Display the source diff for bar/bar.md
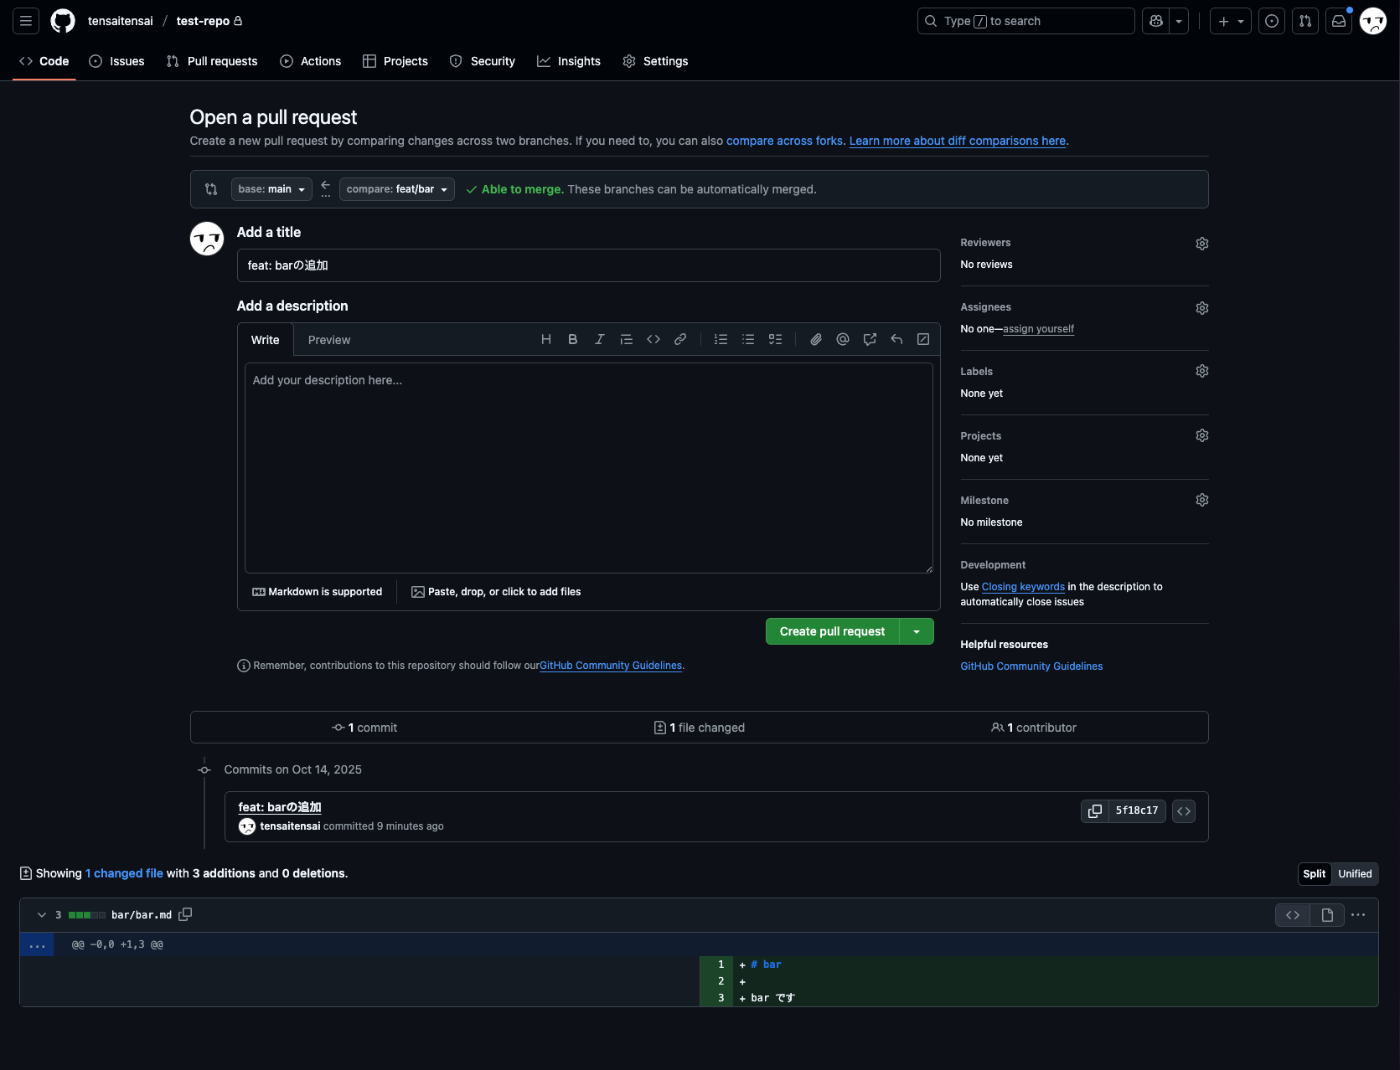The image size is (1400, 1070). pyautogui.click(x=1293, y=915)
